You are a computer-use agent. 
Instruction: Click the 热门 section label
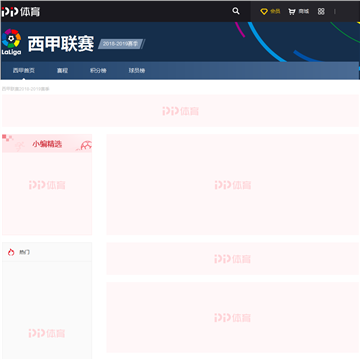pyautogui.click(x=24, y=252)
